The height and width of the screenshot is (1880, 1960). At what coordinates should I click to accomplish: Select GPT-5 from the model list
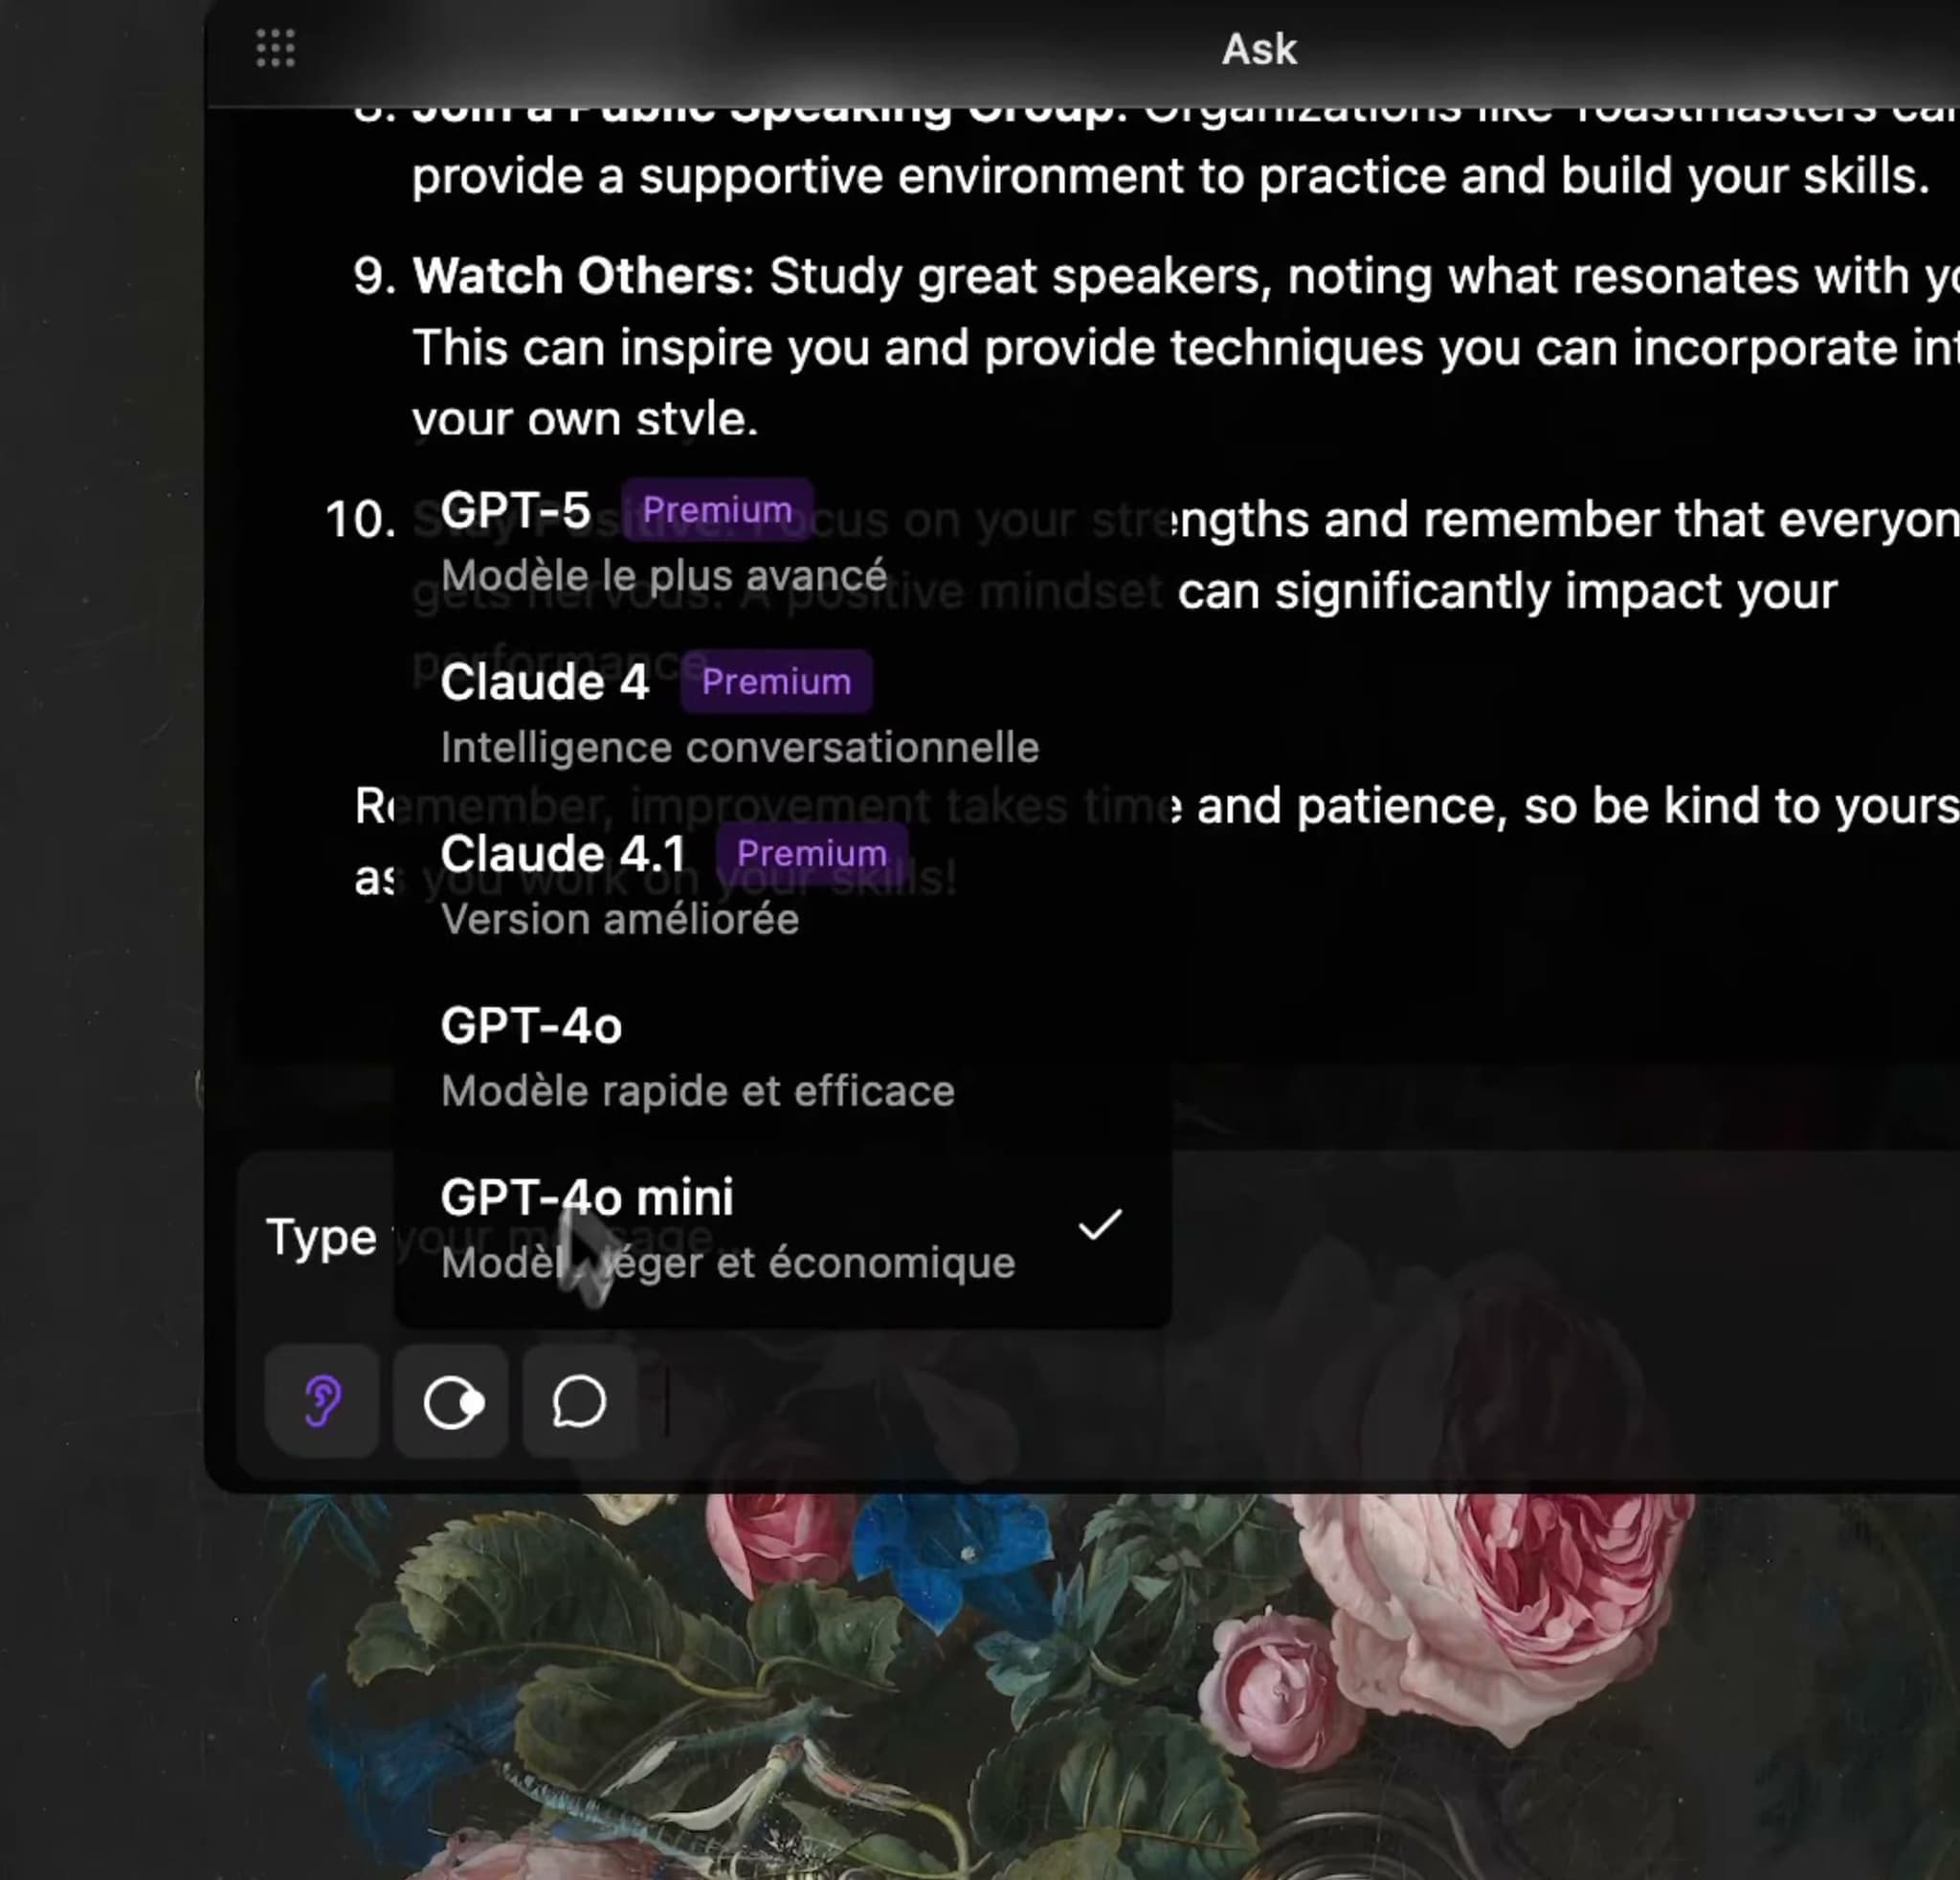pos(516,511)
